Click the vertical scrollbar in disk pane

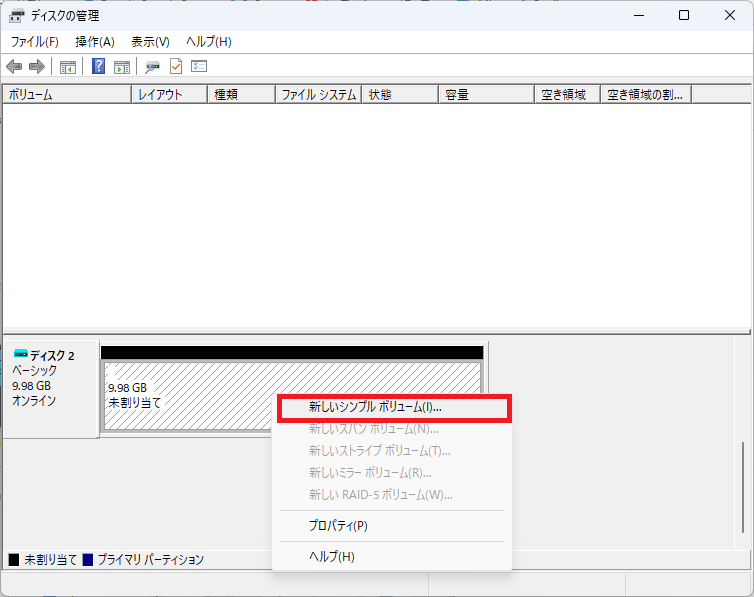[x=742, y=486]
